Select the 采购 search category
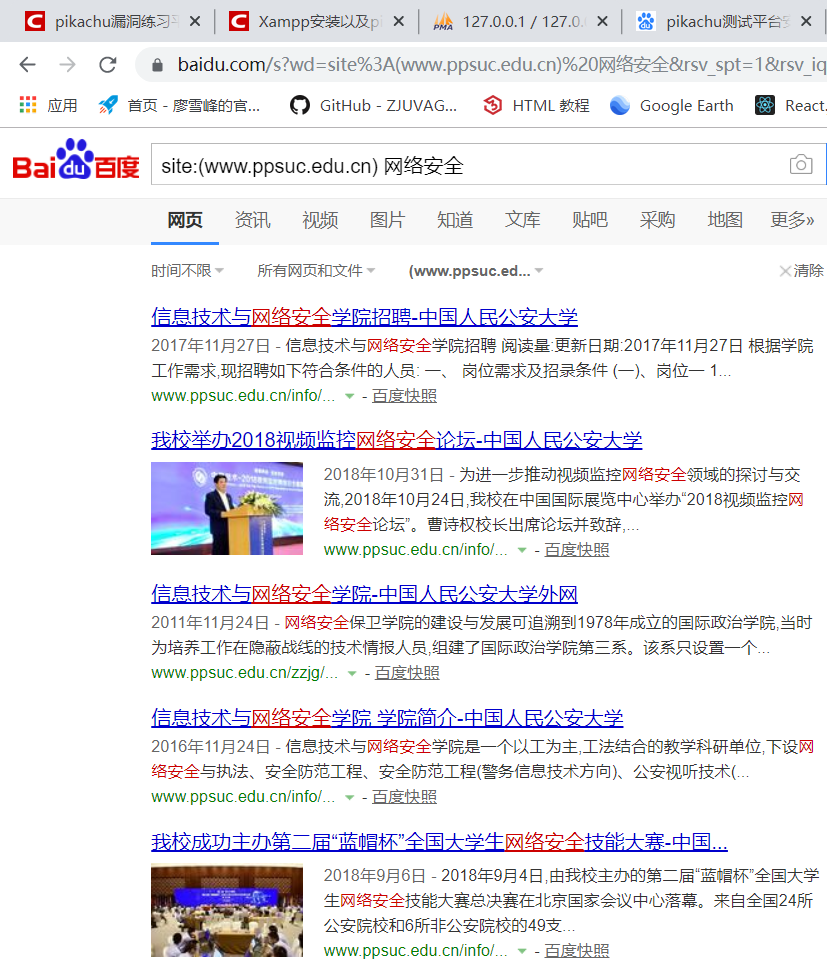Image resolution: width=827 pixels, height=961 pixels. (x=657, y=219)
